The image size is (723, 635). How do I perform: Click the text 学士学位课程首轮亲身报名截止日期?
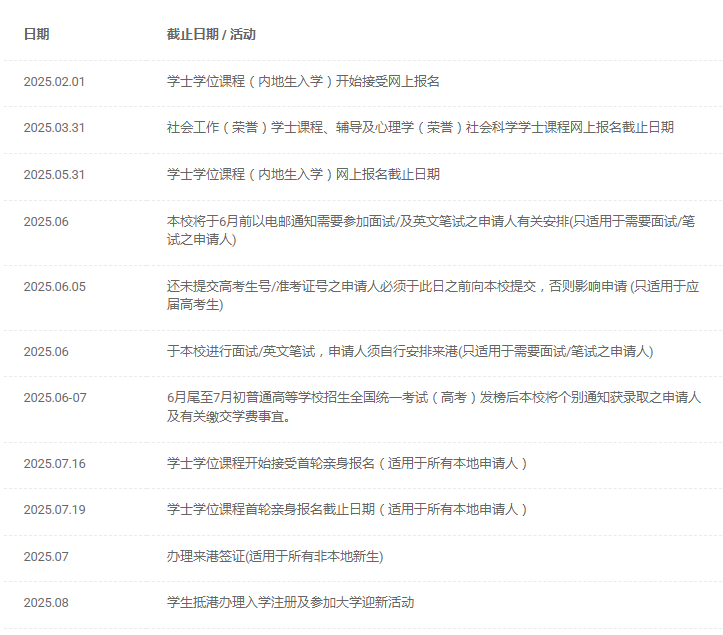tap(271, 509)
